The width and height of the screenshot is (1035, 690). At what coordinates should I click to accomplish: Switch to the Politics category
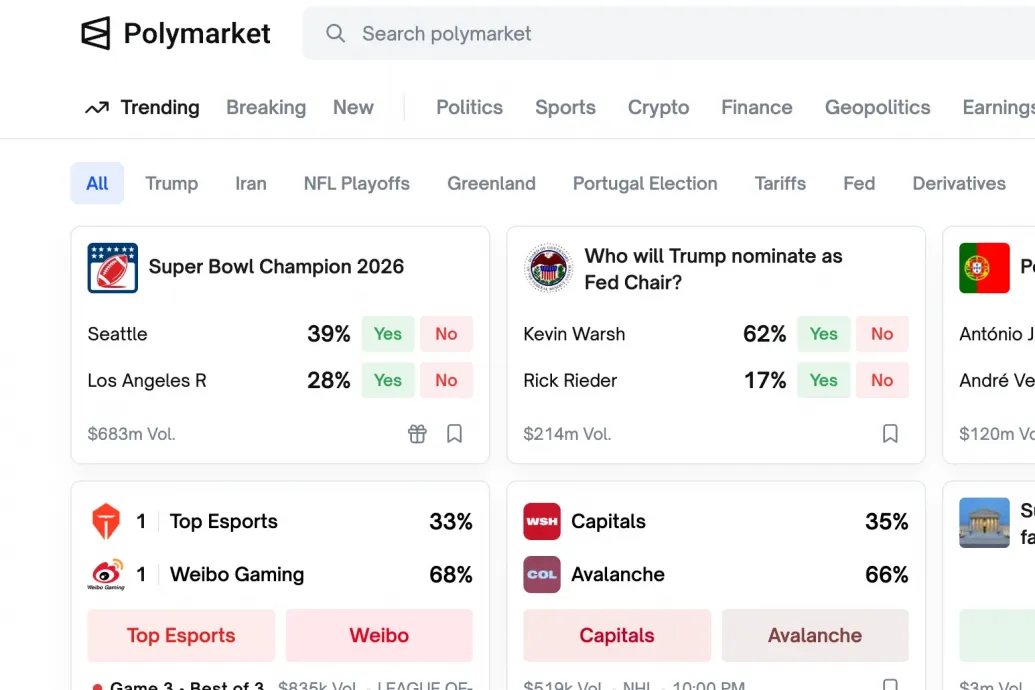[x=469, y=107]
